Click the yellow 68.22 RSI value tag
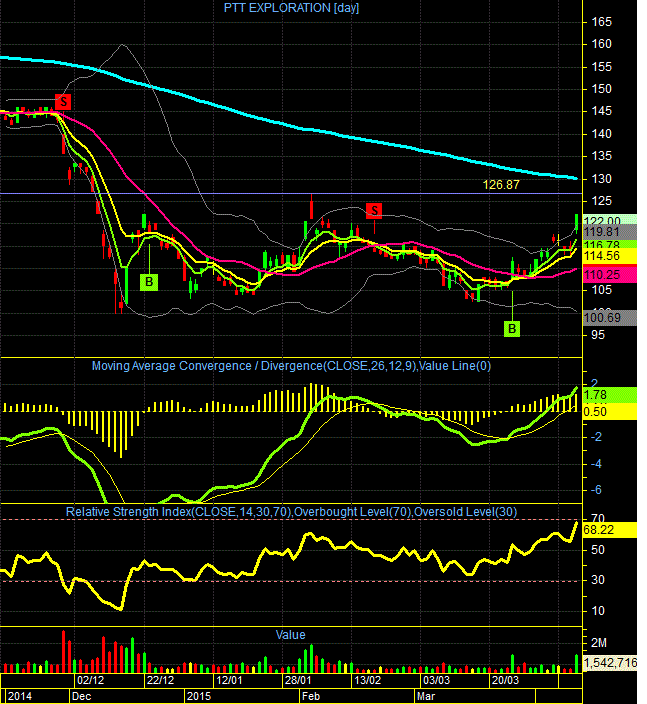 [x=609, y=530]
